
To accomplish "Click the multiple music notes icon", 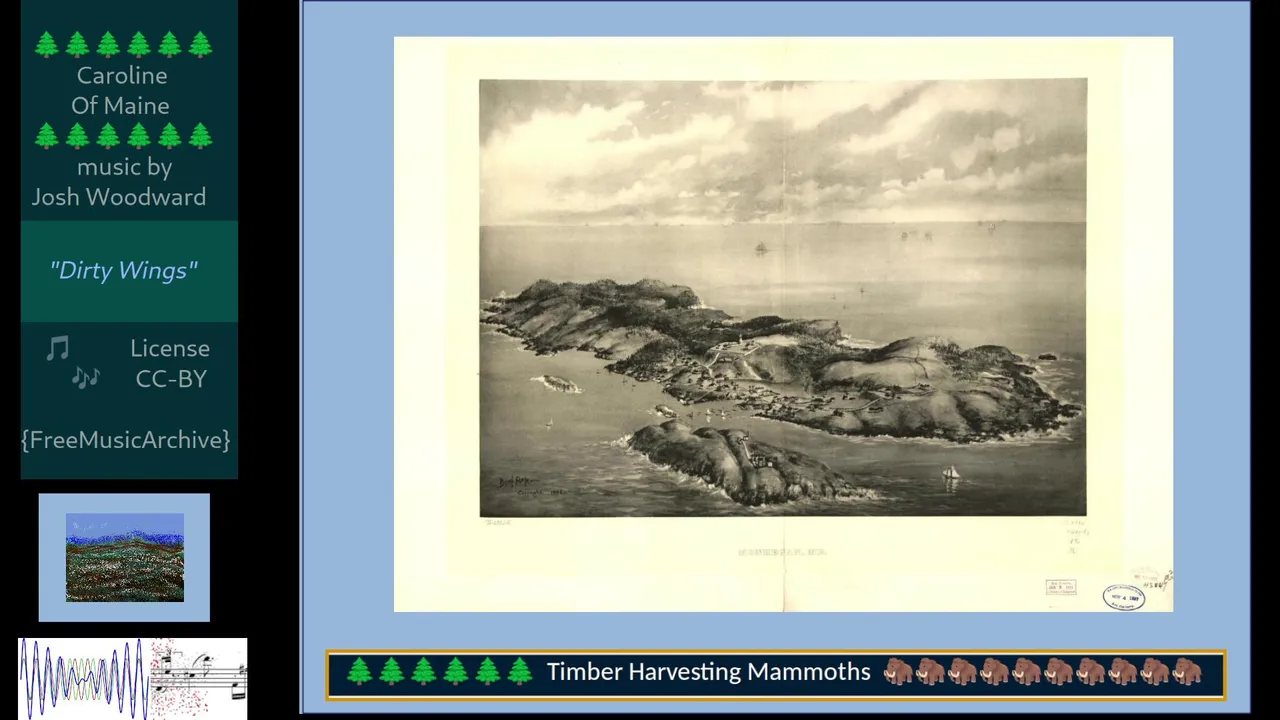I will pos(86,377).
